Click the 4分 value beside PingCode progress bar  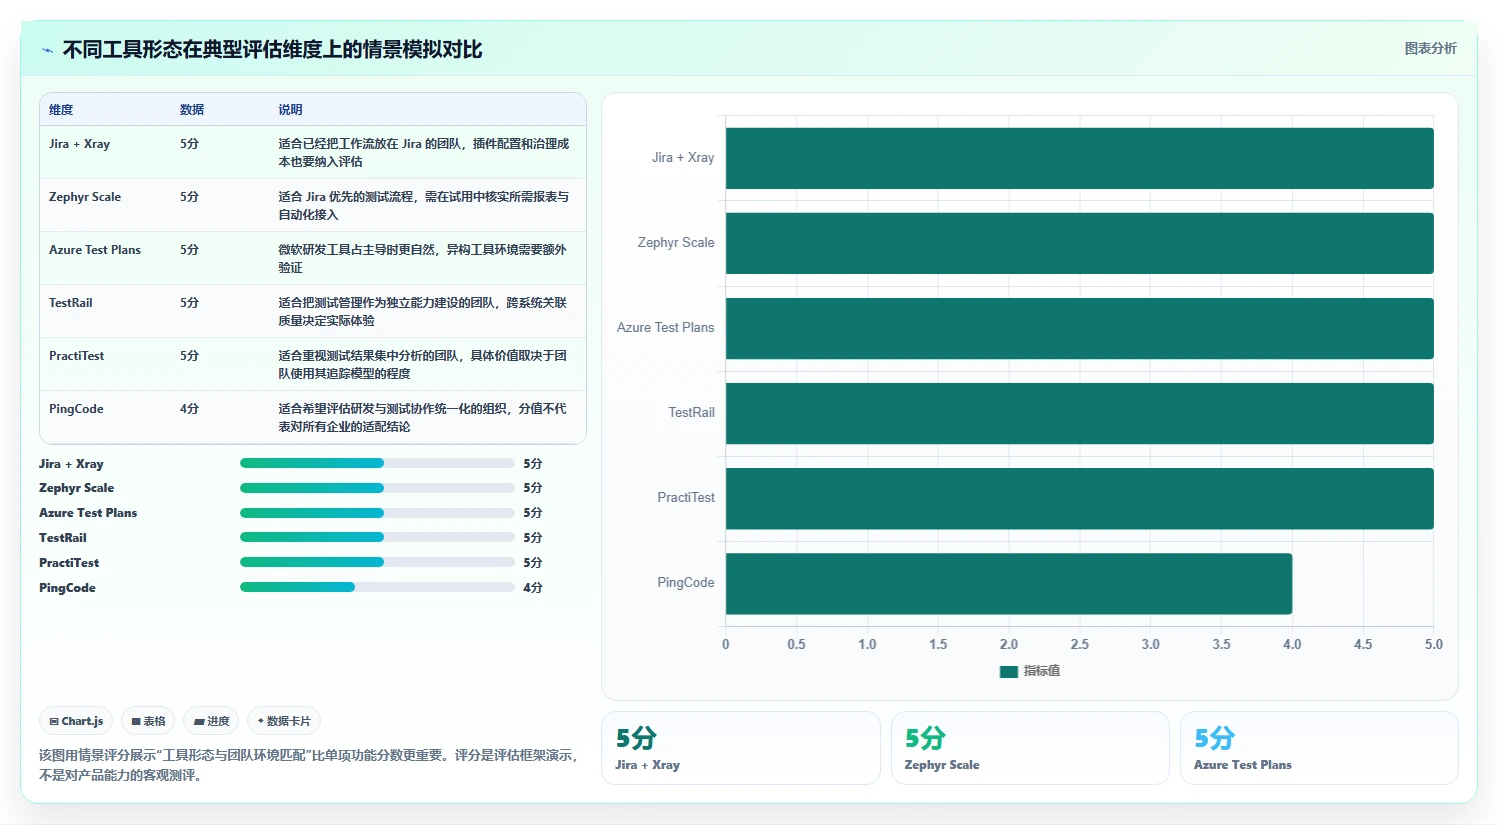[533, 588]
